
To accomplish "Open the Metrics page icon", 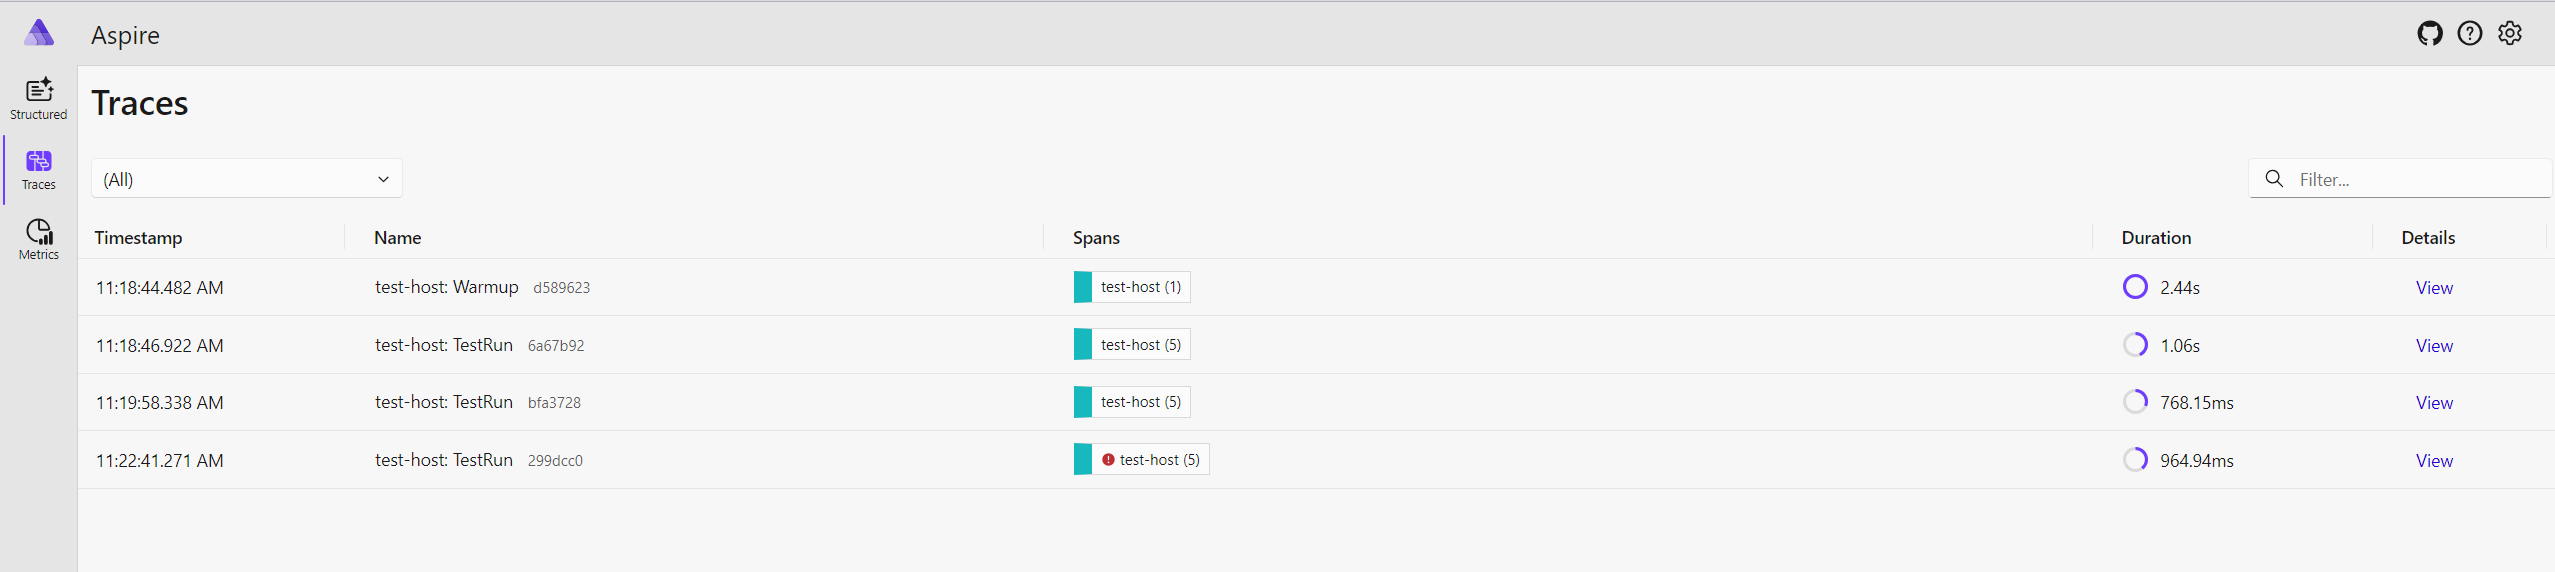I will coord(39,240).
